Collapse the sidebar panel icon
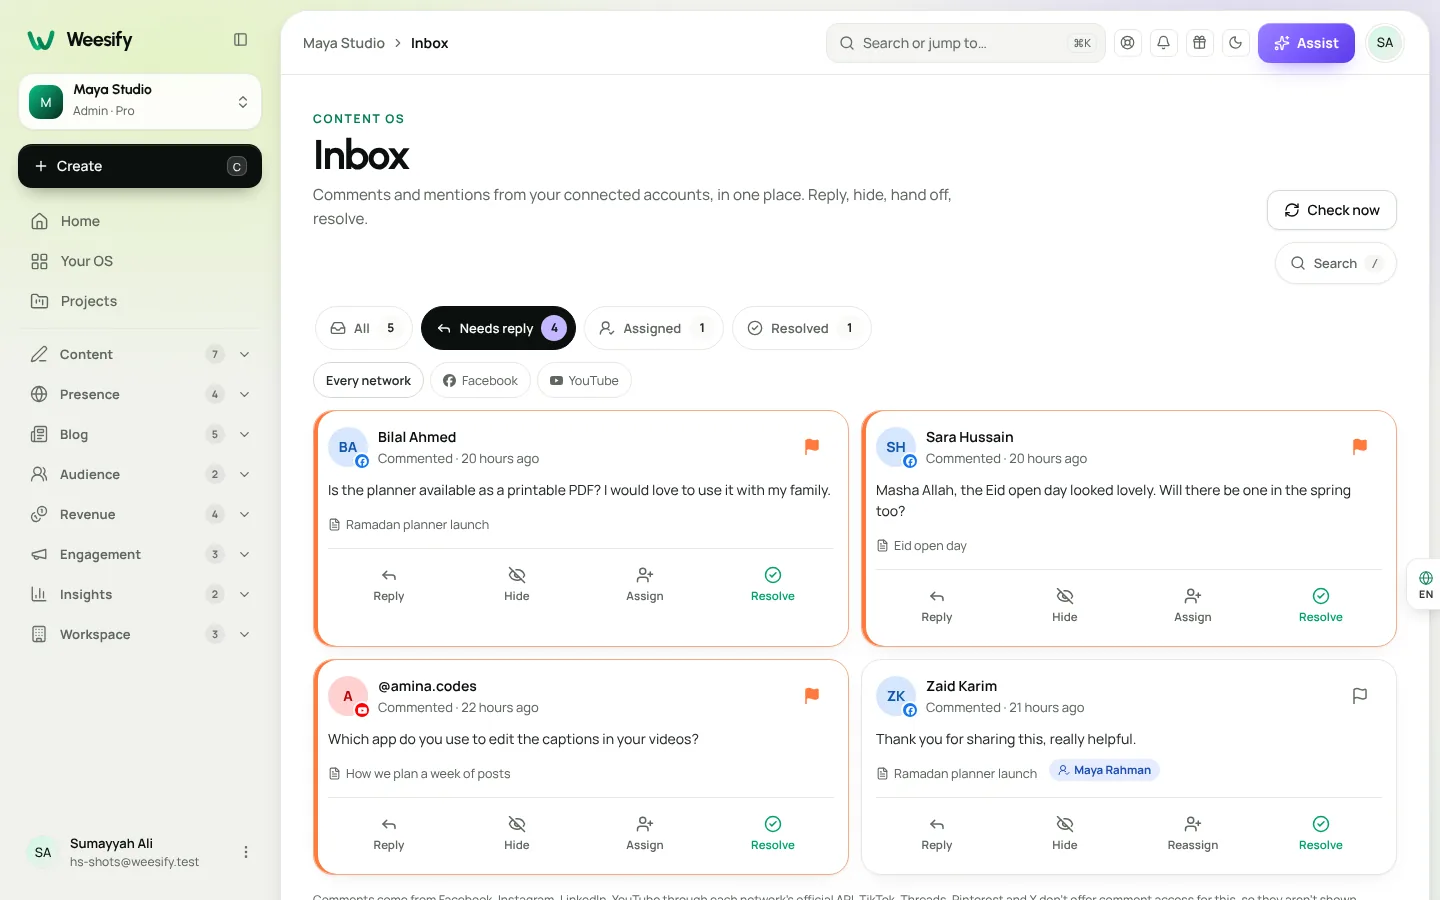Viewport: 1440px width, 900px height. 240,40
